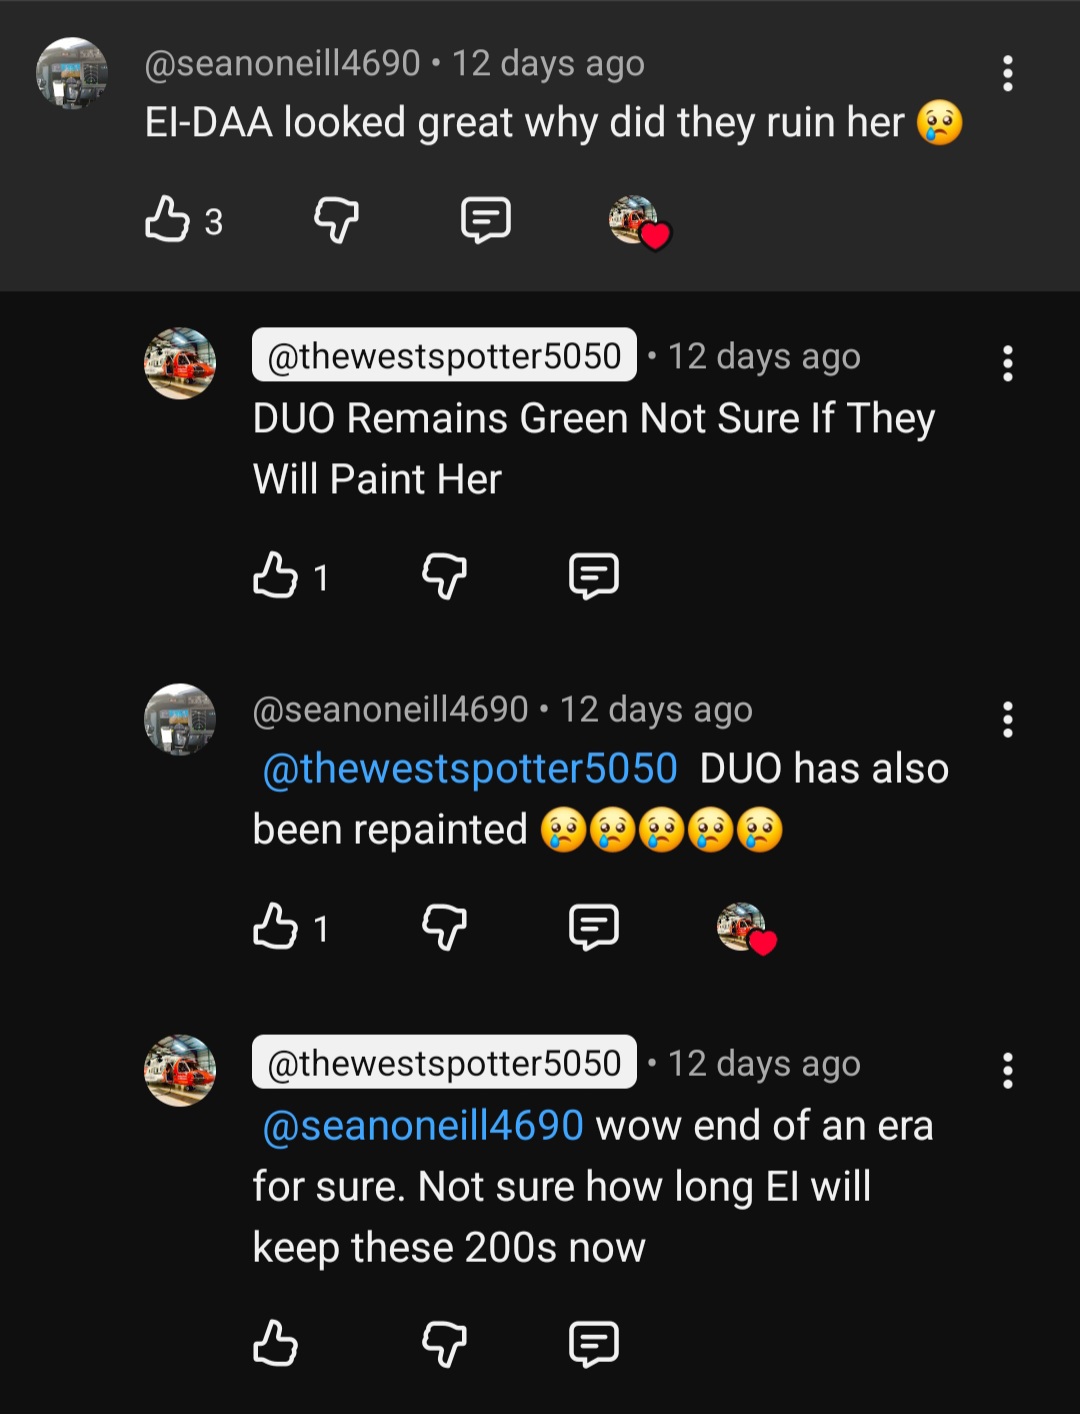Open options menu for 'end of an era' reply

coord(1007,1071)
